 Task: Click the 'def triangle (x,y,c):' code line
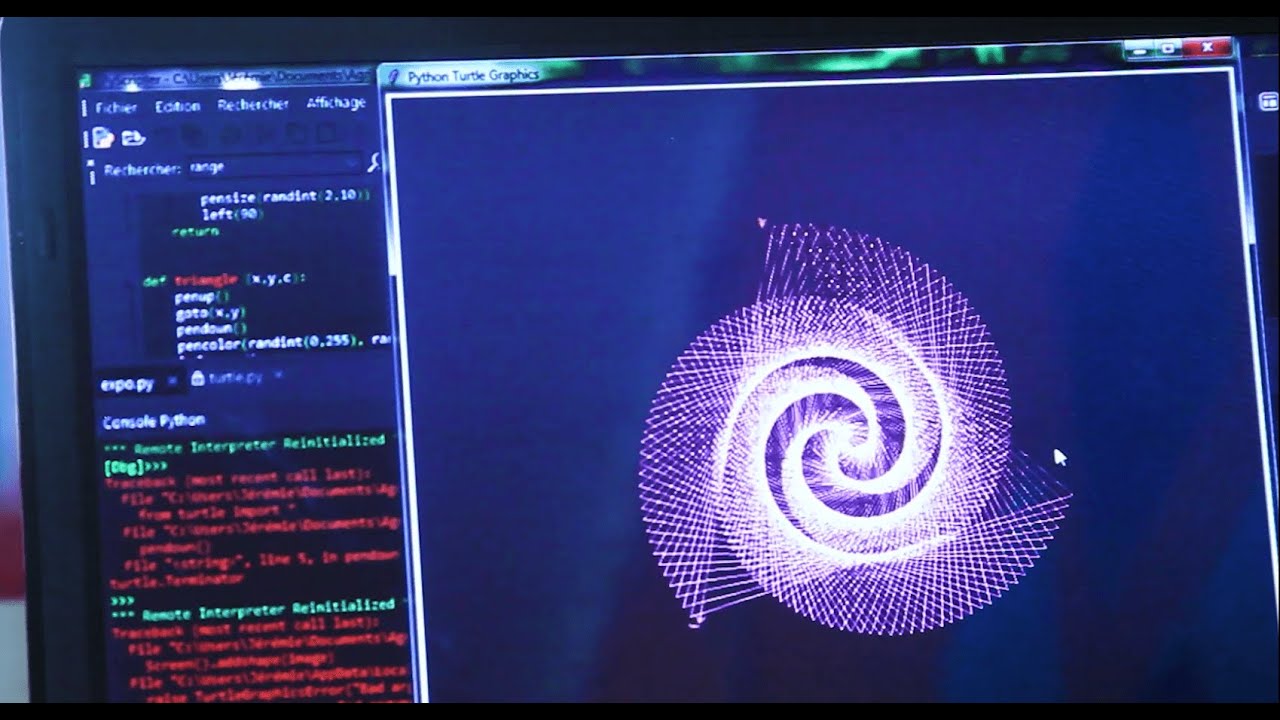coord(224,280)
